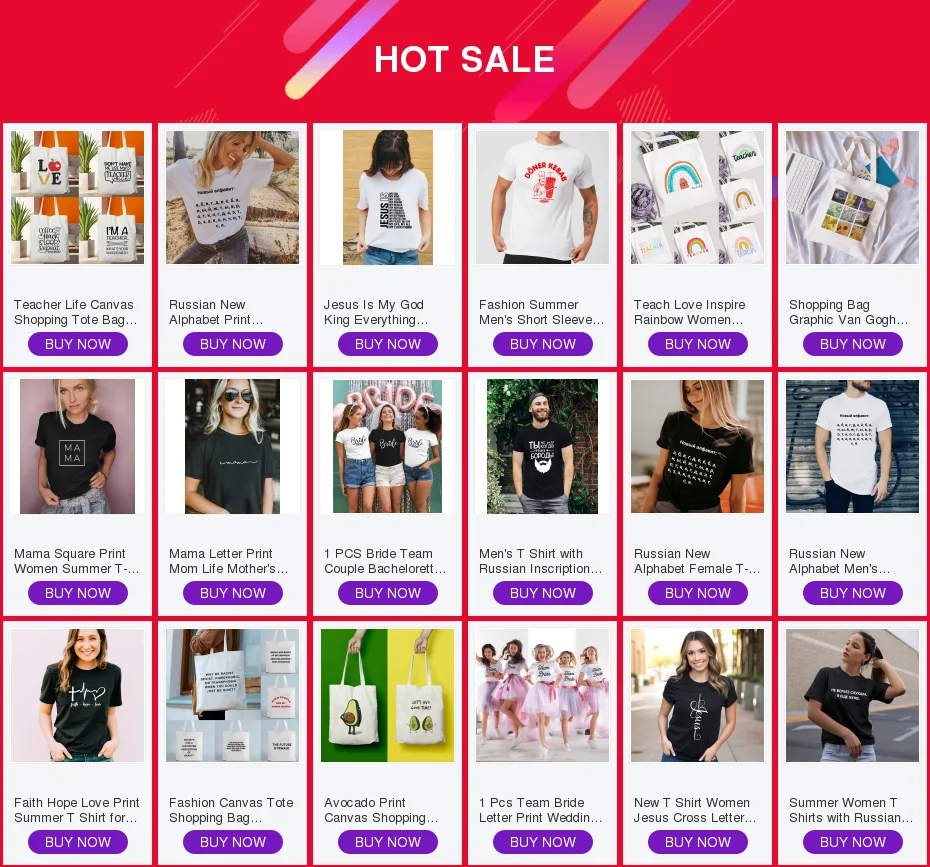Buy the Jesus Is My God shirt
Image resolution: width=930 pixels, height=867 pixels.
(388, 344)
